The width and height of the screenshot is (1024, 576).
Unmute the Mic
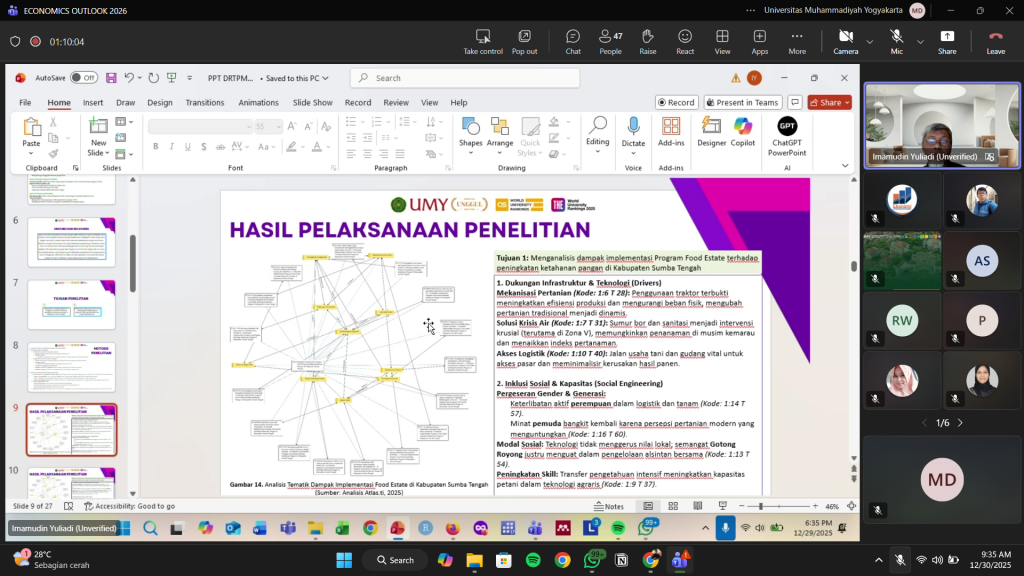tap(896, 41)
